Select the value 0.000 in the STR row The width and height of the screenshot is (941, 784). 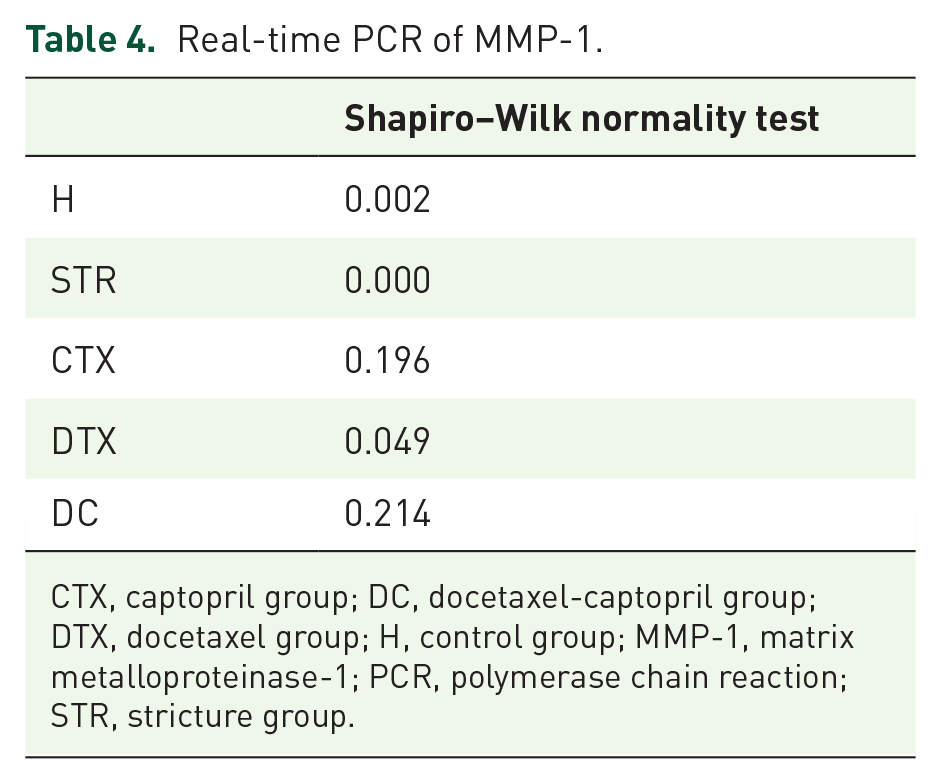click(x=388, y=280)
